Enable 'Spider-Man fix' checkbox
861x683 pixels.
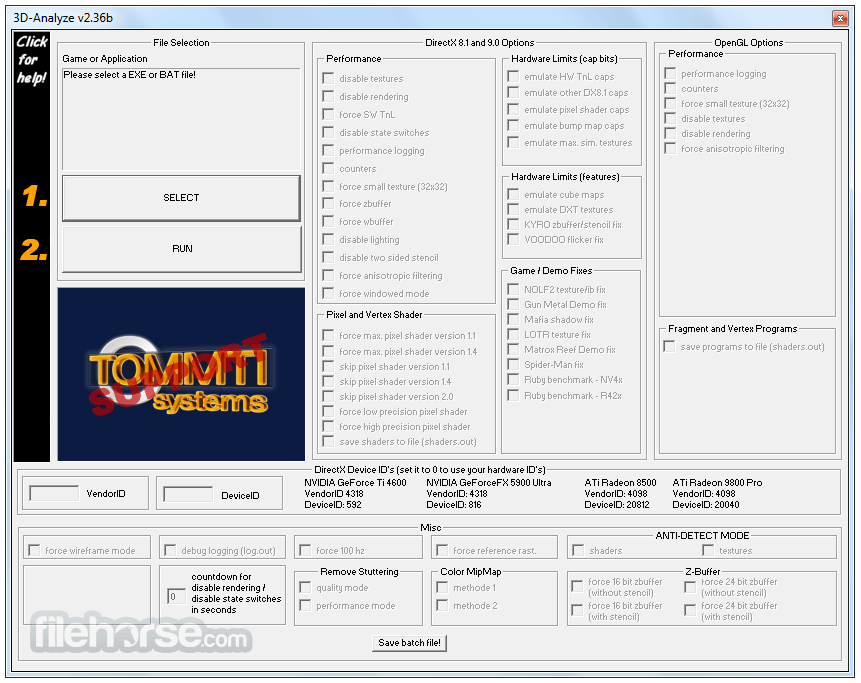click(513, 364)
